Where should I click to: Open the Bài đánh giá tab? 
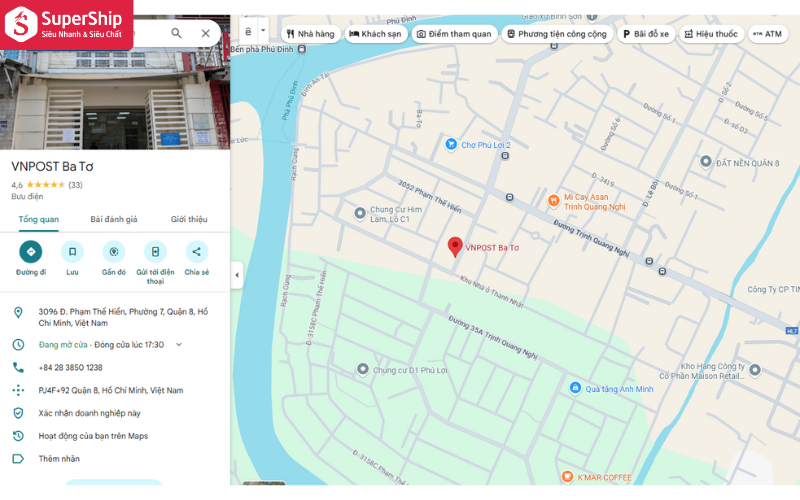114,219
